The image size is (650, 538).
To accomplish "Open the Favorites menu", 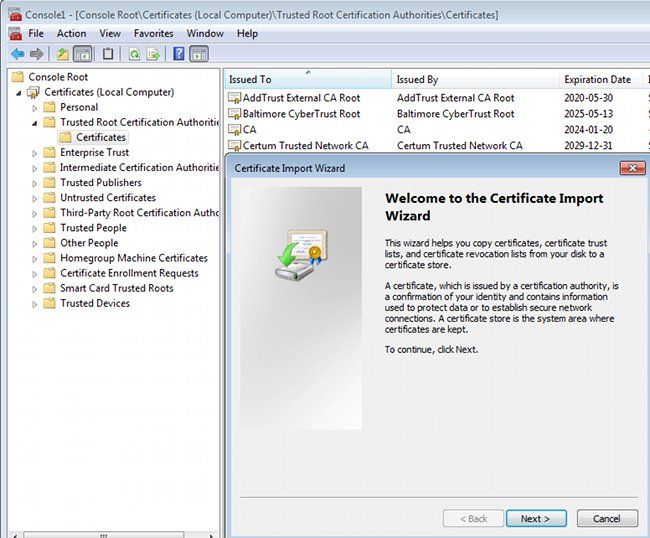I will click(153, 33).
